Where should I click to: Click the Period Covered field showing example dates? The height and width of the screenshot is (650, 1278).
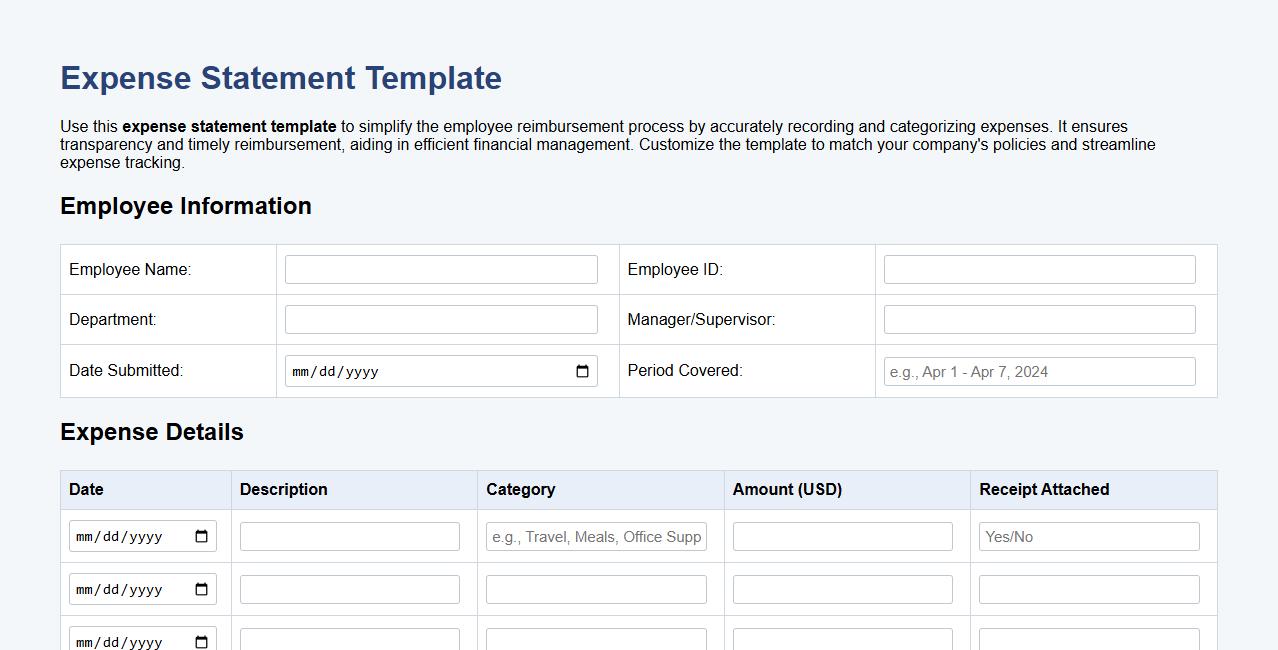click(1038, 370)
